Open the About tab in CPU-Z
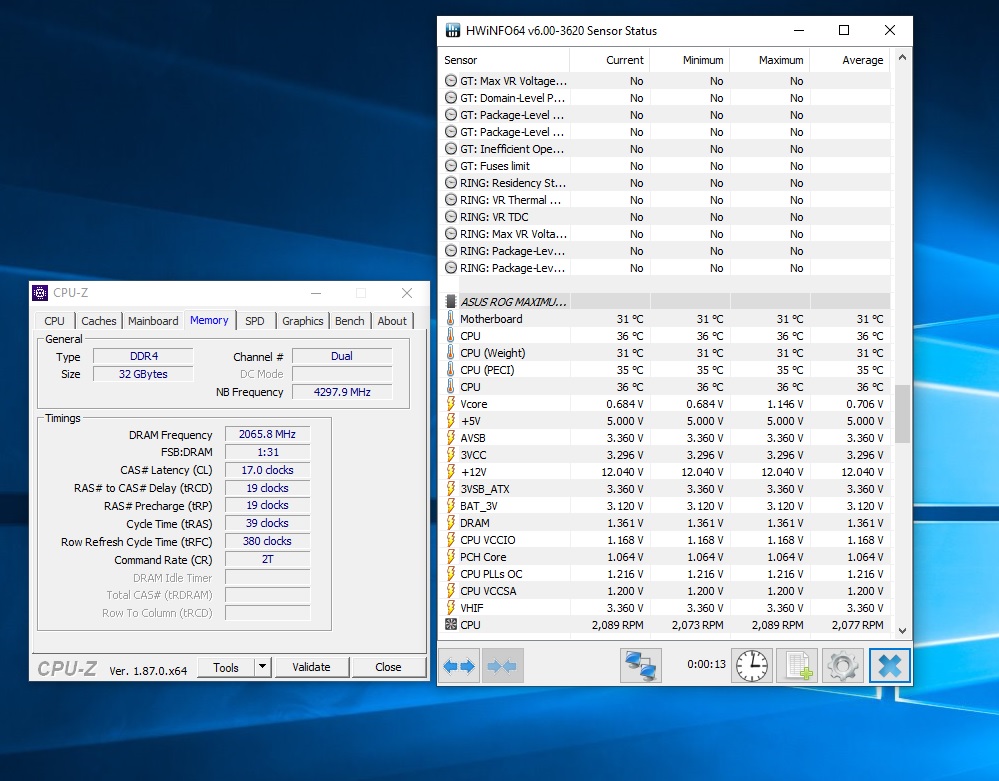This screenshot has height=781, width=999. pyautogui.click(x=392, y=321)
